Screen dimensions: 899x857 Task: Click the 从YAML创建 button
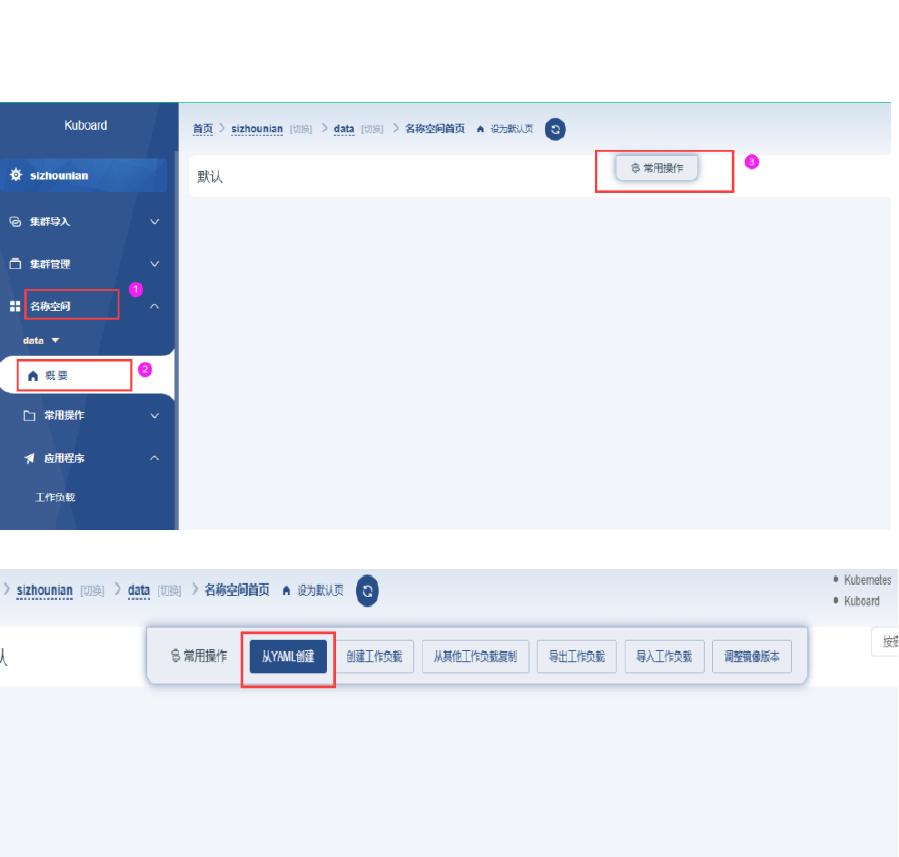click(x=288, y=656)
